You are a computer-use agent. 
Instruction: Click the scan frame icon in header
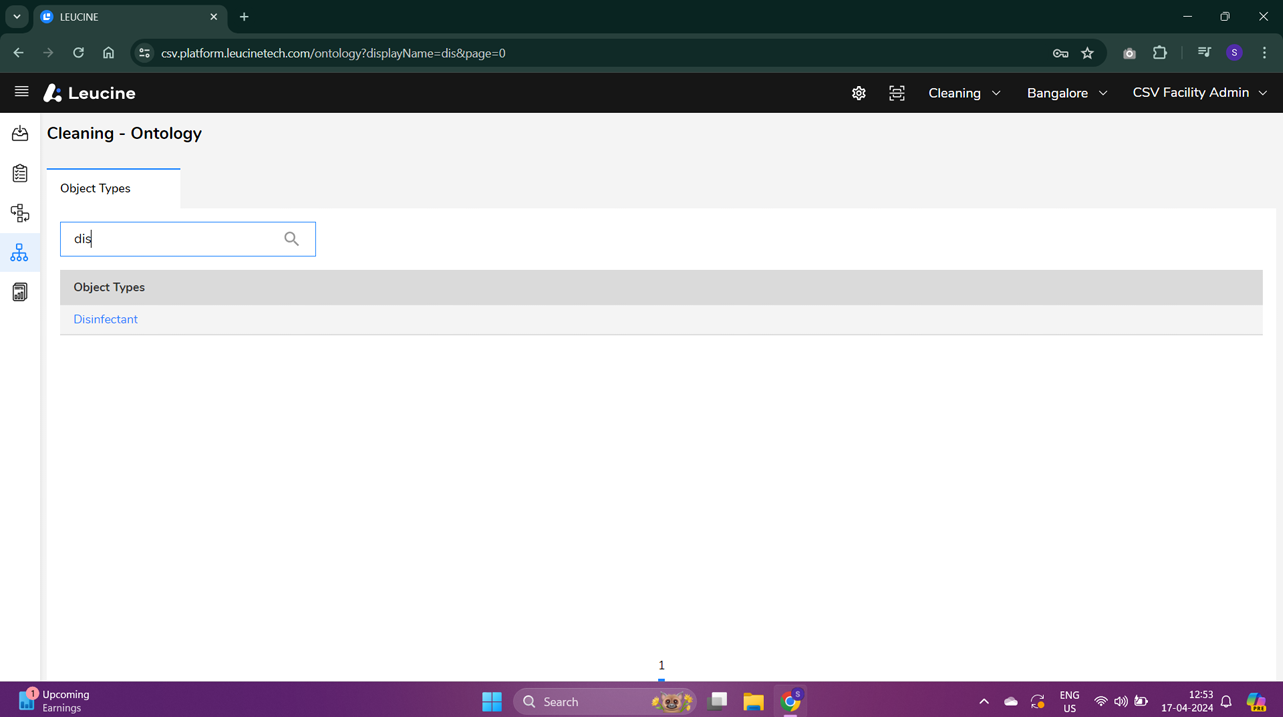pyautogui.click(x=899, y=93)
